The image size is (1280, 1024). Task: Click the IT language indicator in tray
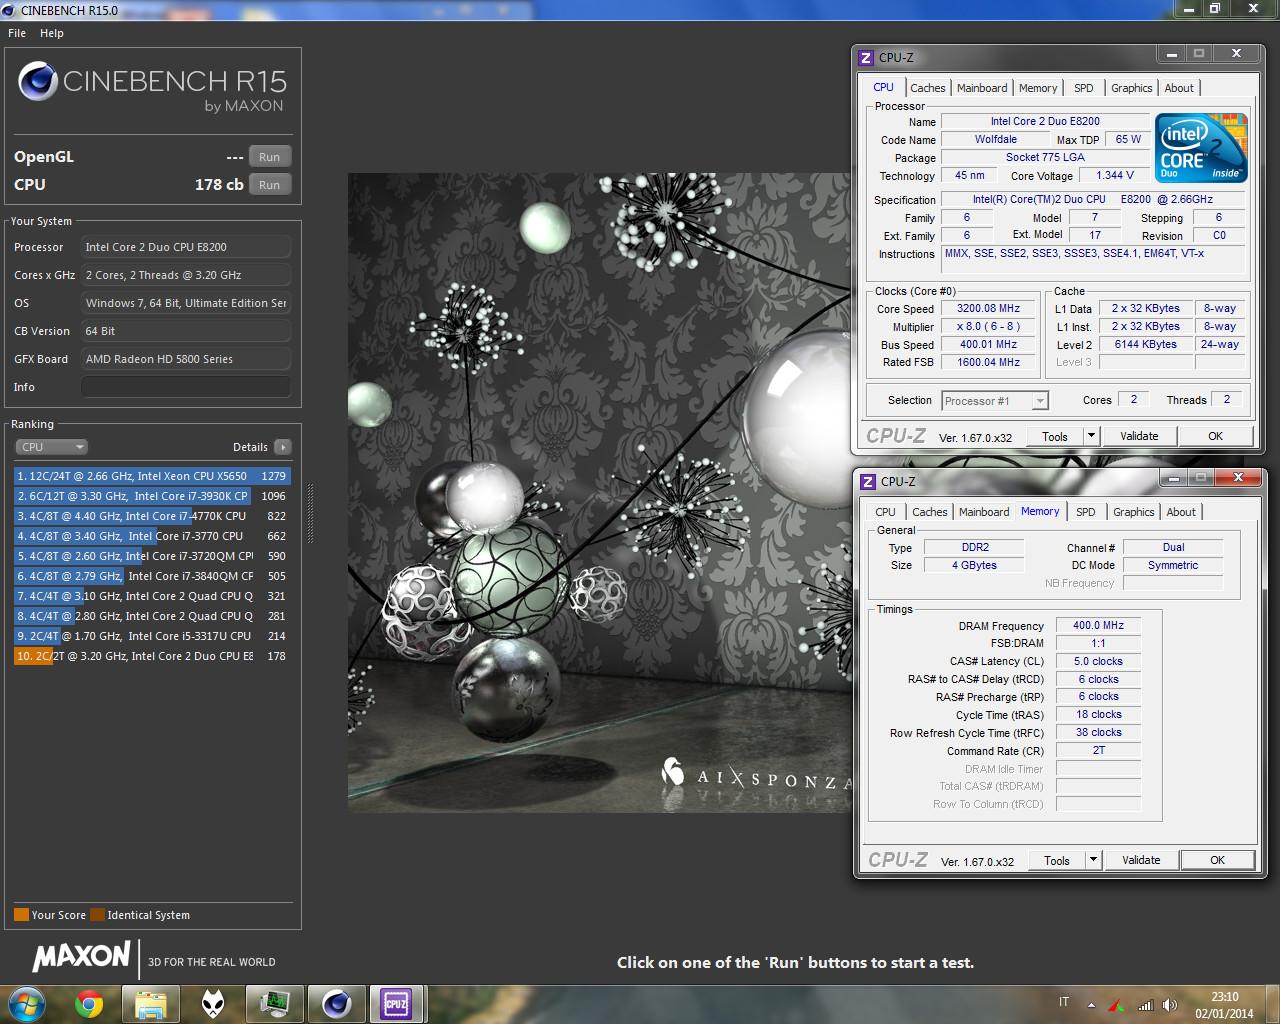(1064, 1002)
